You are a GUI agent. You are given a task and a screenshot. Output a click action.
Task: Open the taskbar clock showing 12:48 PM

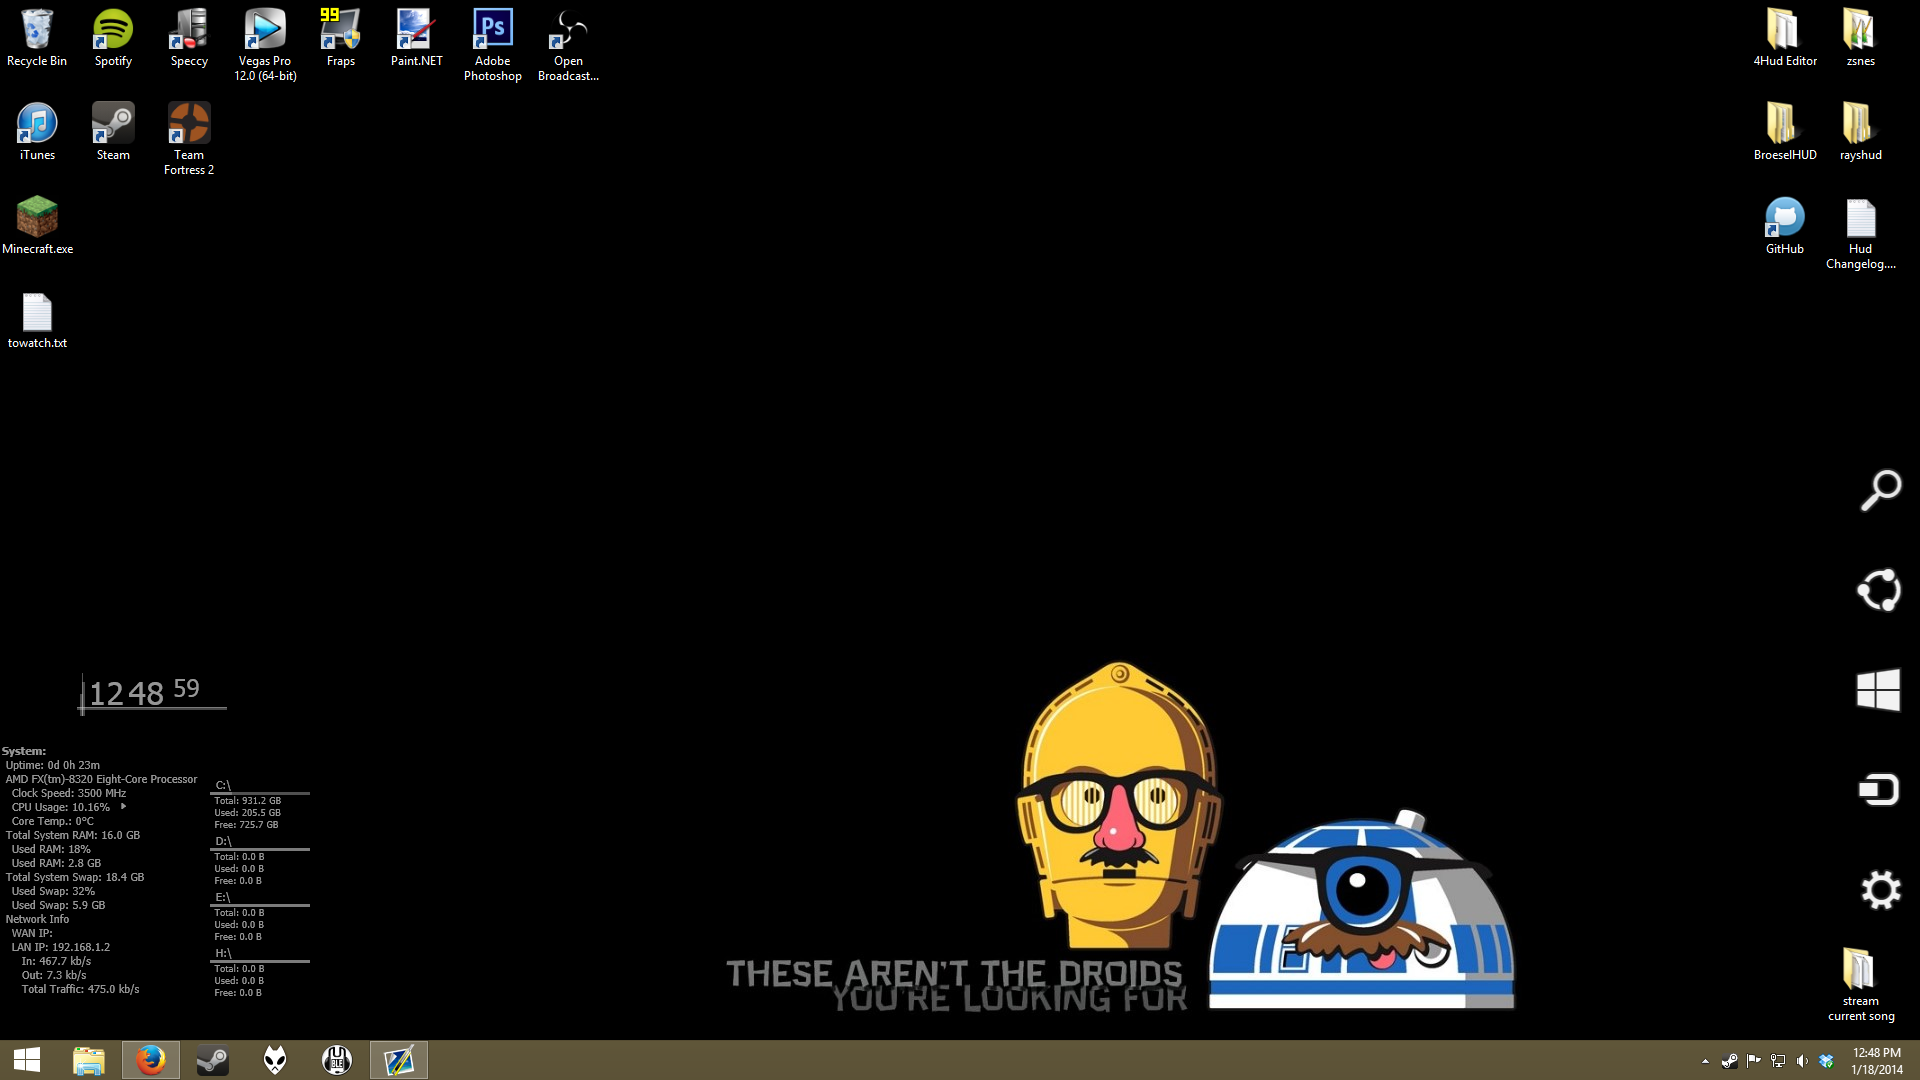pyautogui.click(x=1876, y=1061)
